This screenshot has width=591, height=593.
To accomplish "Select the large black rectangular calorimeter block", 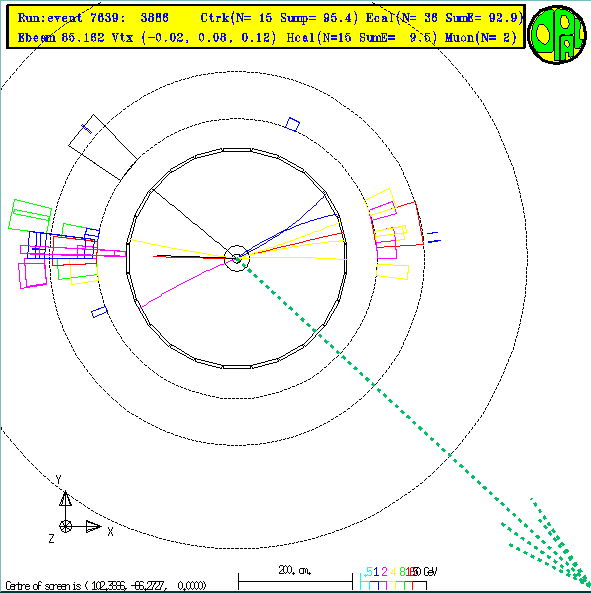I will point(103,147).
